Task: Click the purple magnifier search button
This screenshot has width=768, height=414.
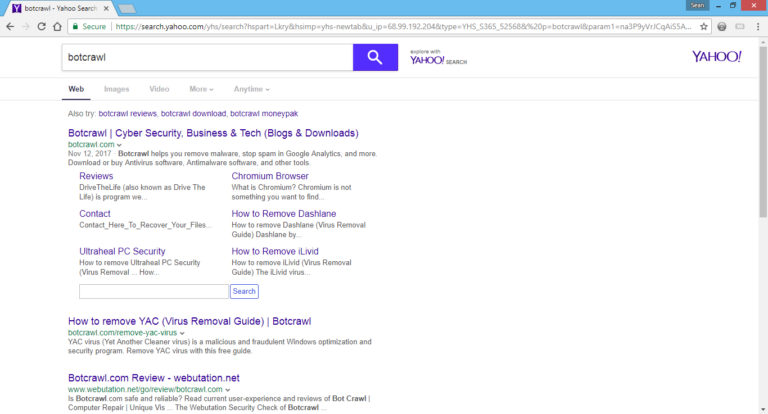Action: click(375, 57)
